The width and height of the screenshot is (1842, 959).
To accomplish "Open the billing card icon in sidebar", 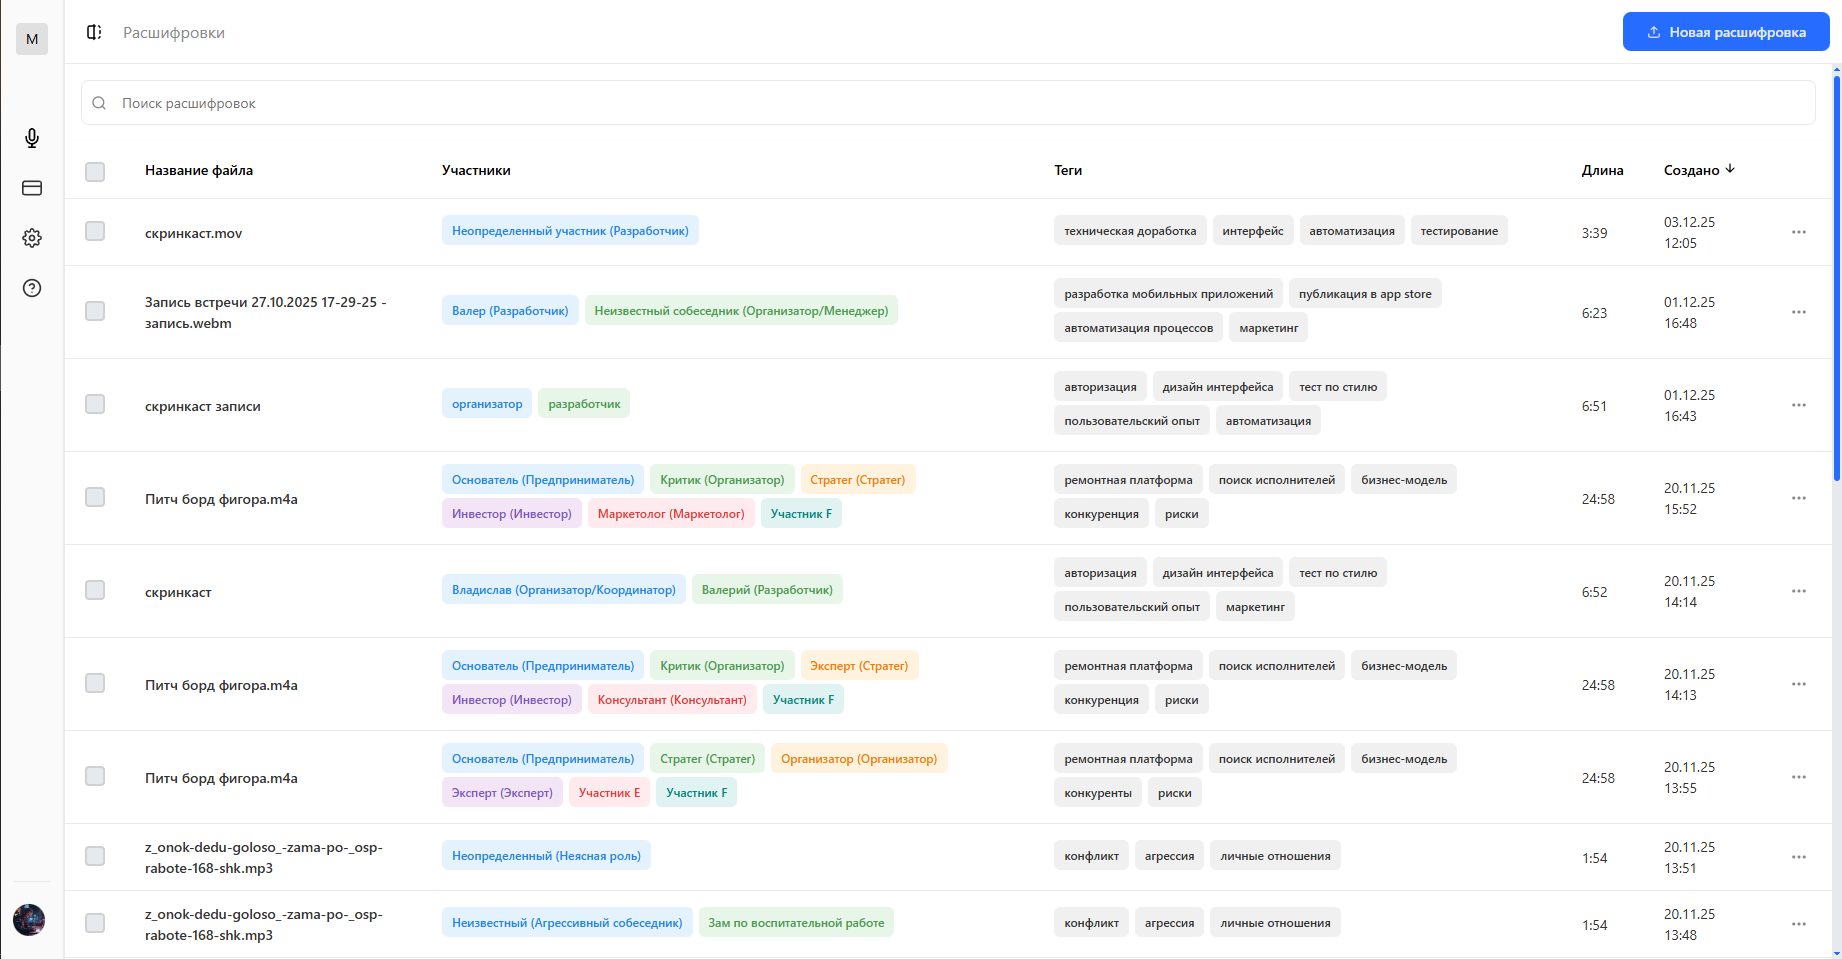I will 32,188.
